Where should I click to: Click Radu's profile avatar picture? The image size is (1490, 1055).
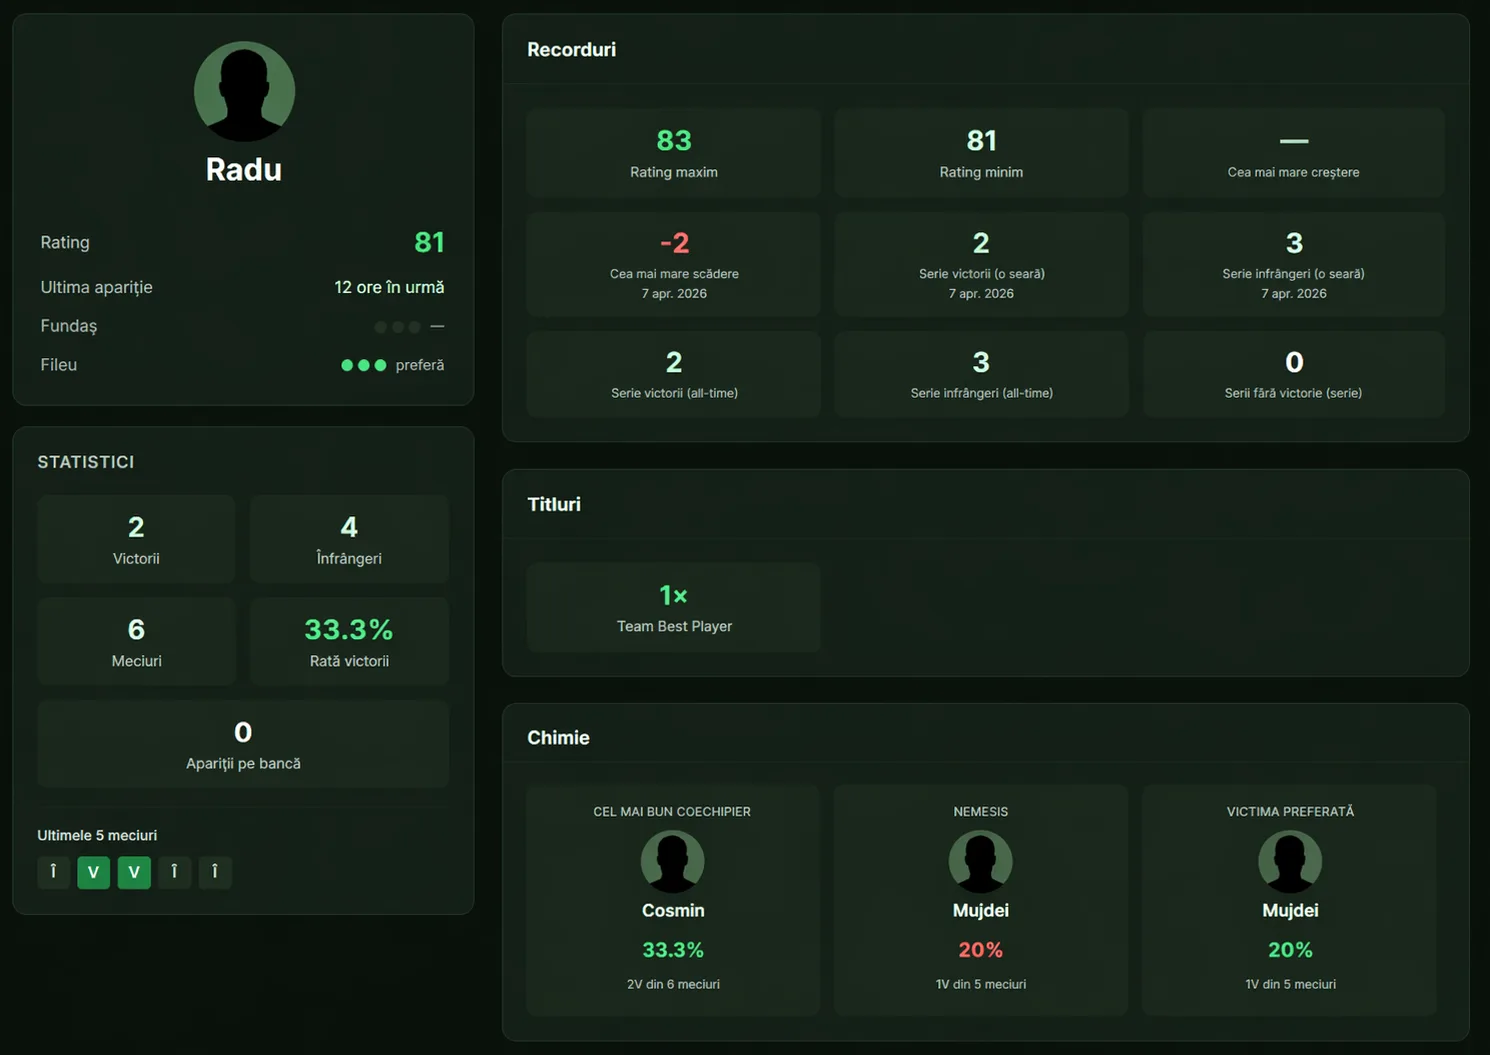pos(244,91)
